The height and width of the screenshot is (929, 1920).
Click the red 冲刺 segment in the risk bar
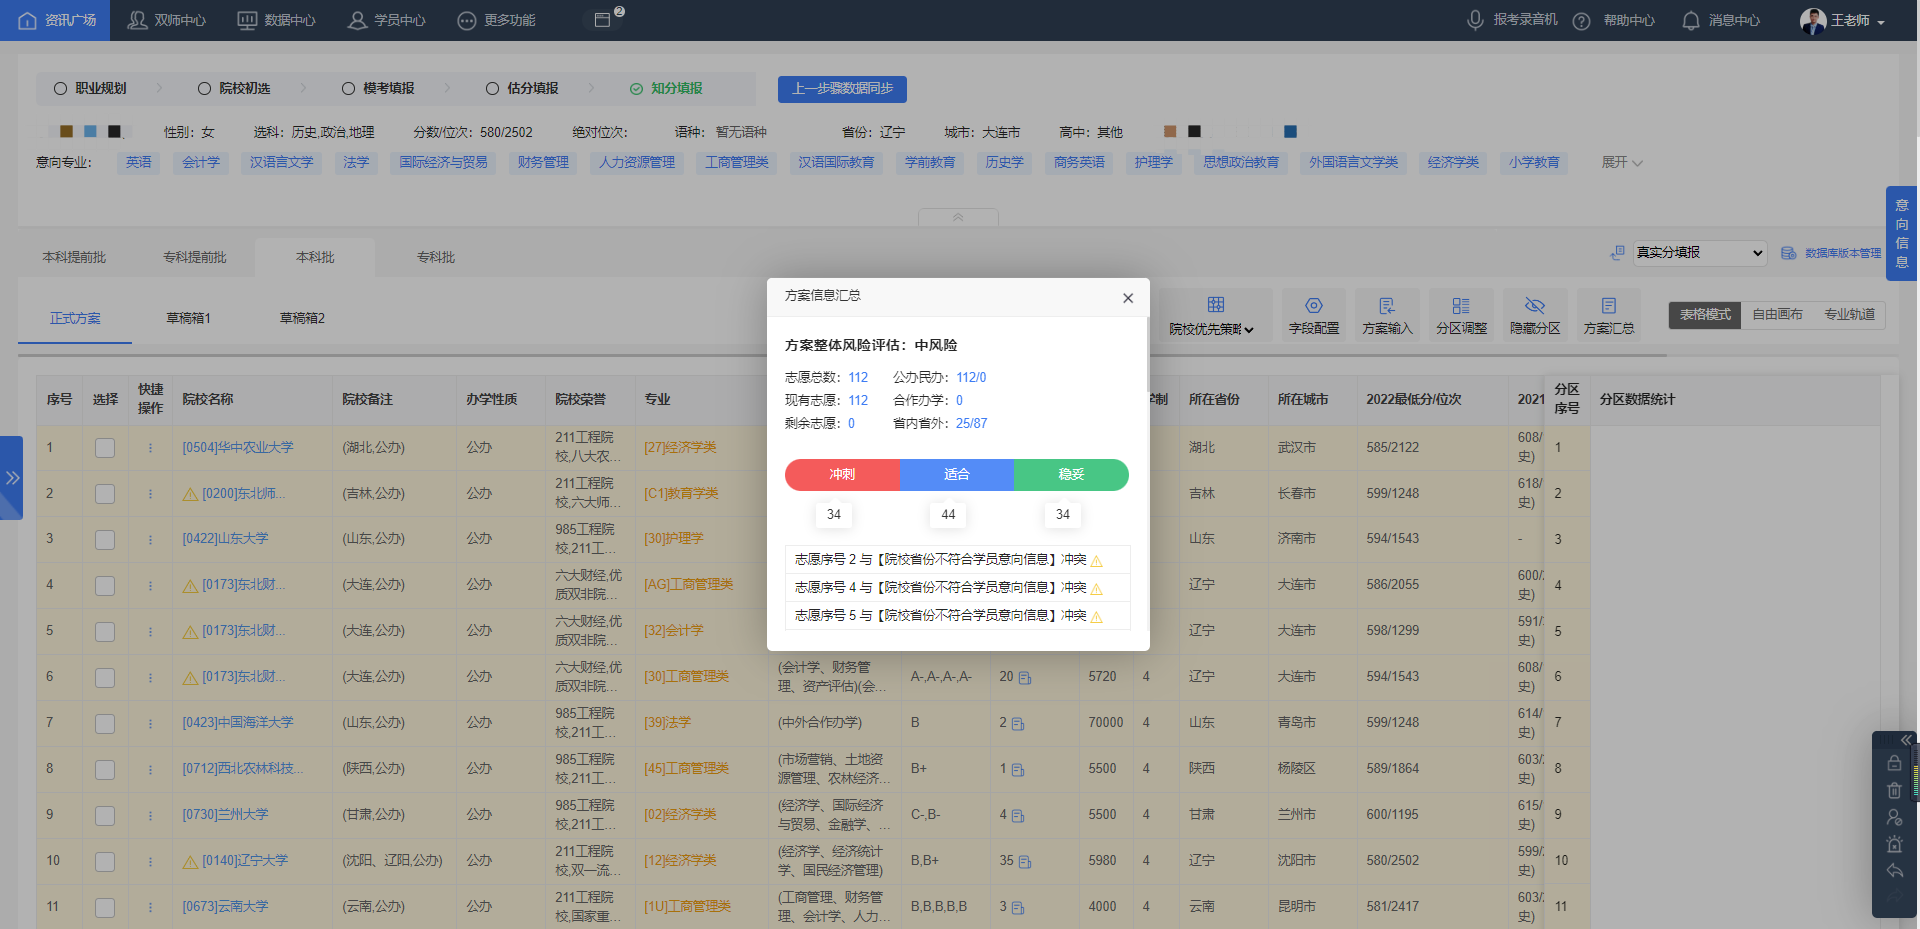tap(841, 475)
